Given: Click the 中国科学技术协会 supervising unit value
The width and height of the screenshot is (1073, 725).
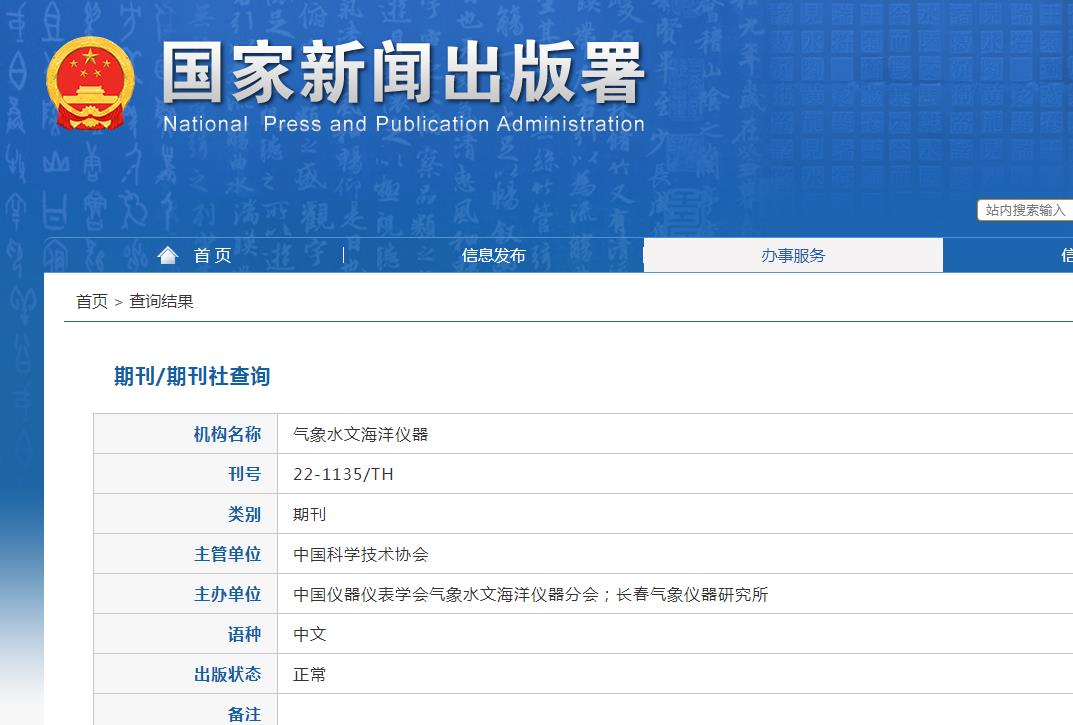Looking at the screenshot, I should click(360, 554).
